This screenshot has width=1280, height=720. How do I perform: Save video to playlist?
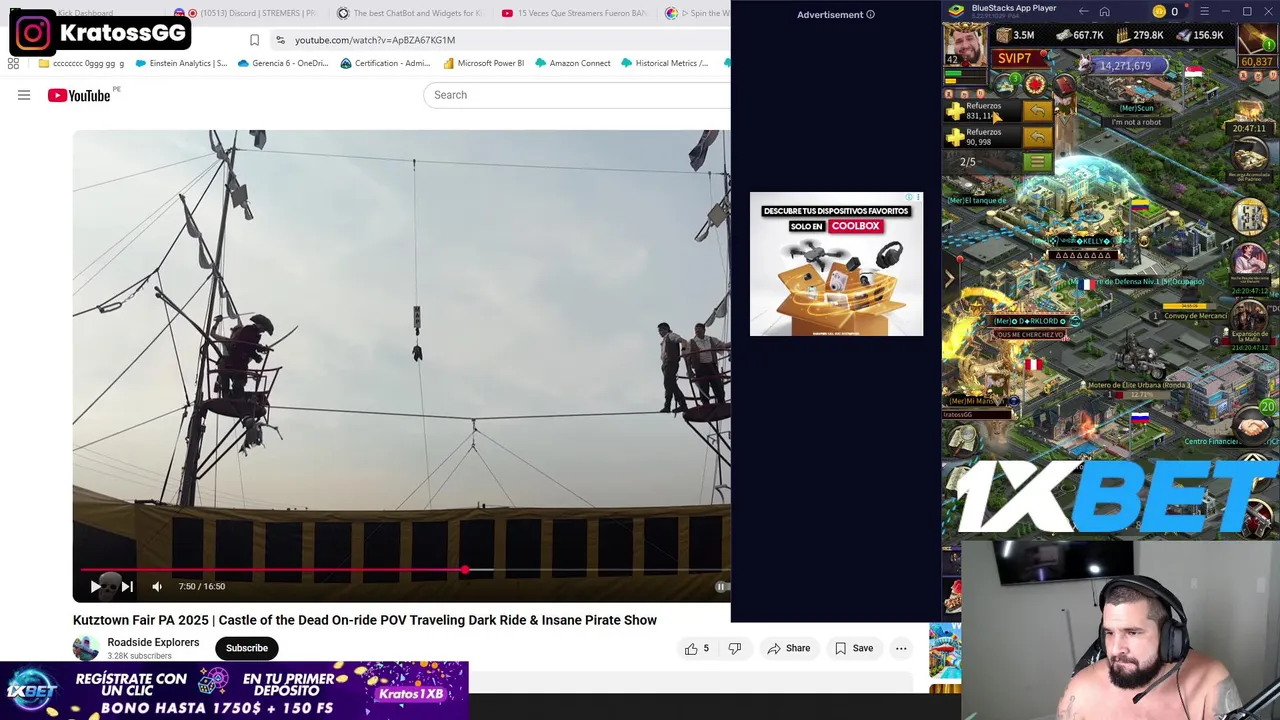(x=853, y=648)
